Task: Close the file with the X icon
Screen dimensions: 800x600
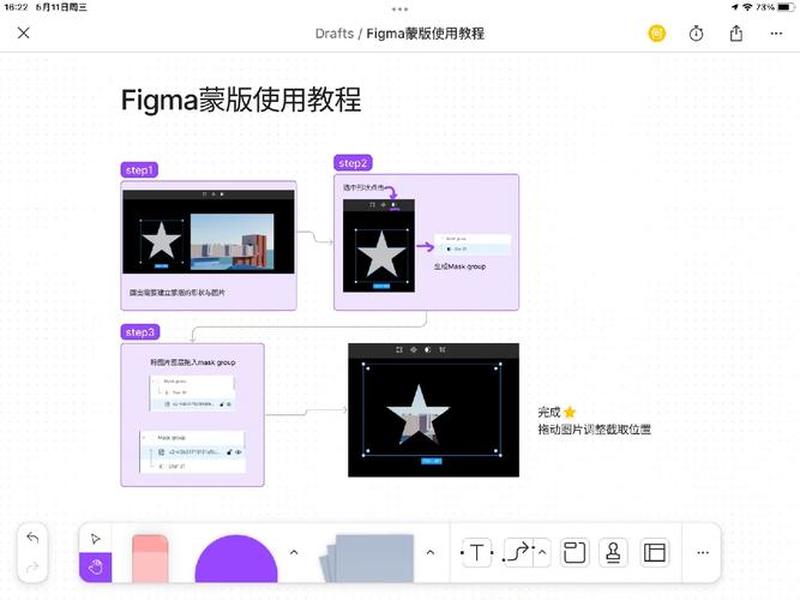Action: 23,33
